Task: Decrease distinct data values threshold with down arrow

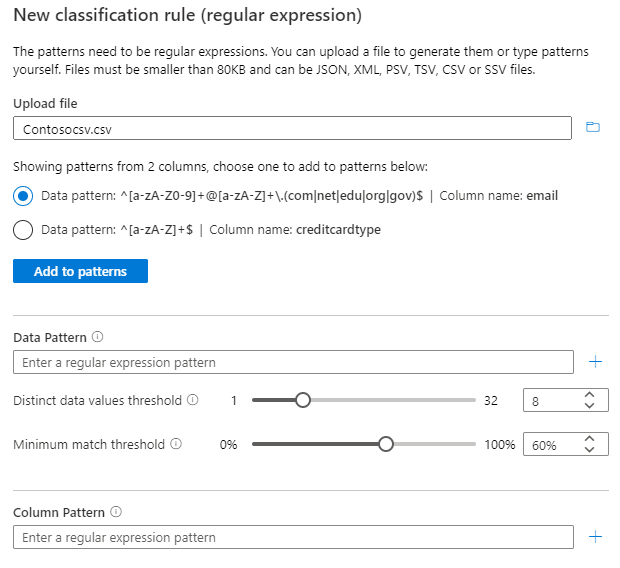Action: tap(590, 406)
